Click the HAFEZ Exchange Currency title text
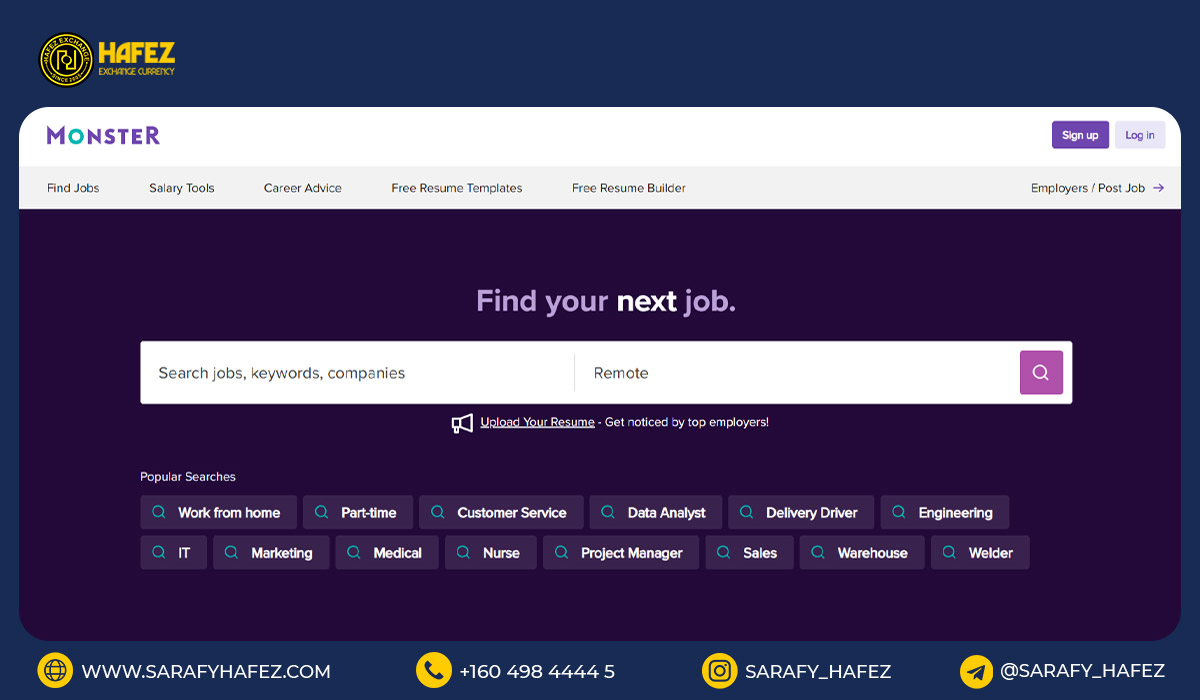1200x700 pixels. 137,60
